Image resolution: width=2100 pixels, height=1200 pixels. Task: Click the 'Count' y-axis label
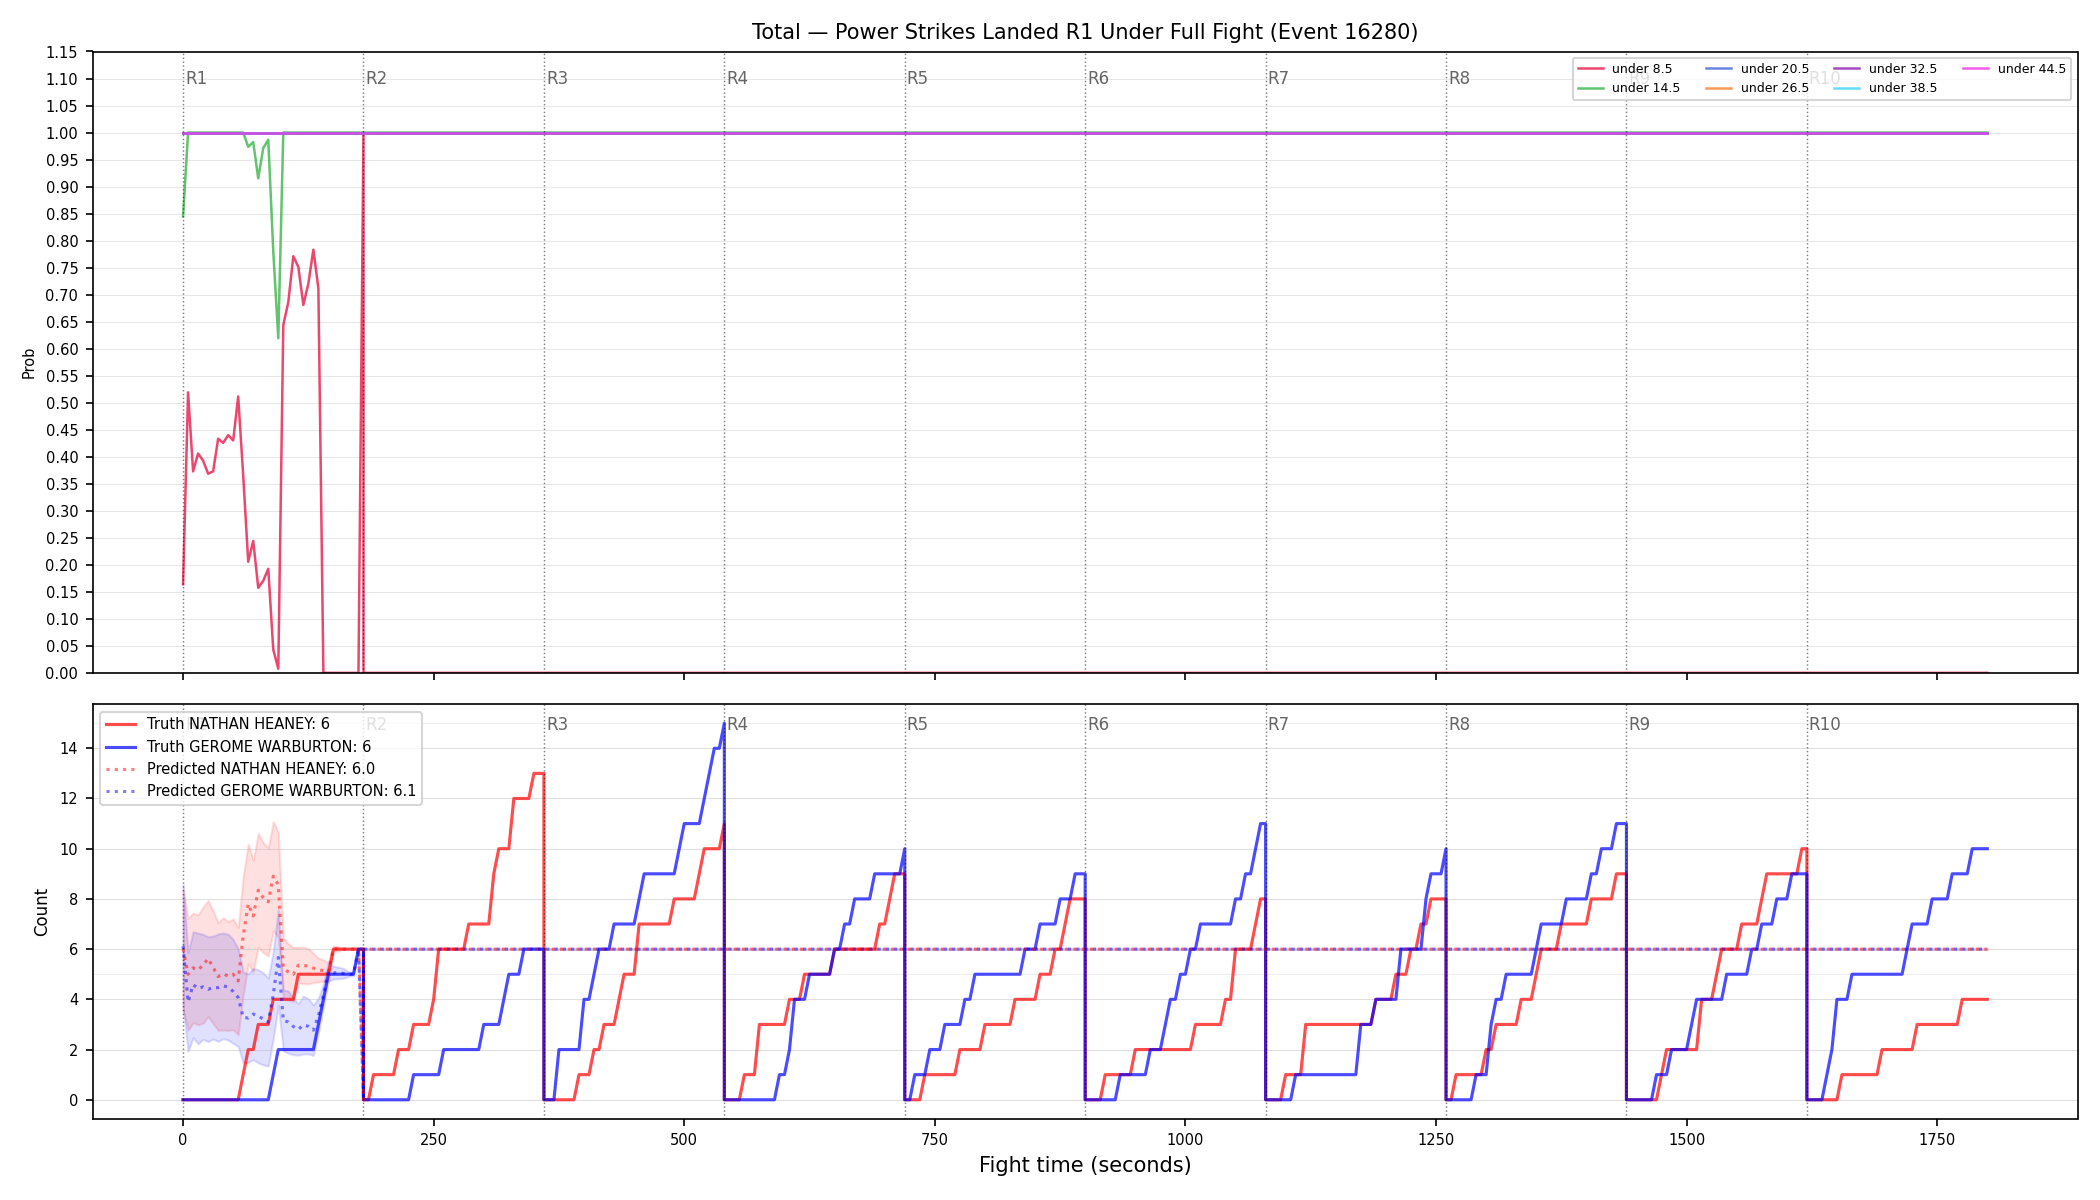click(41, 912)
